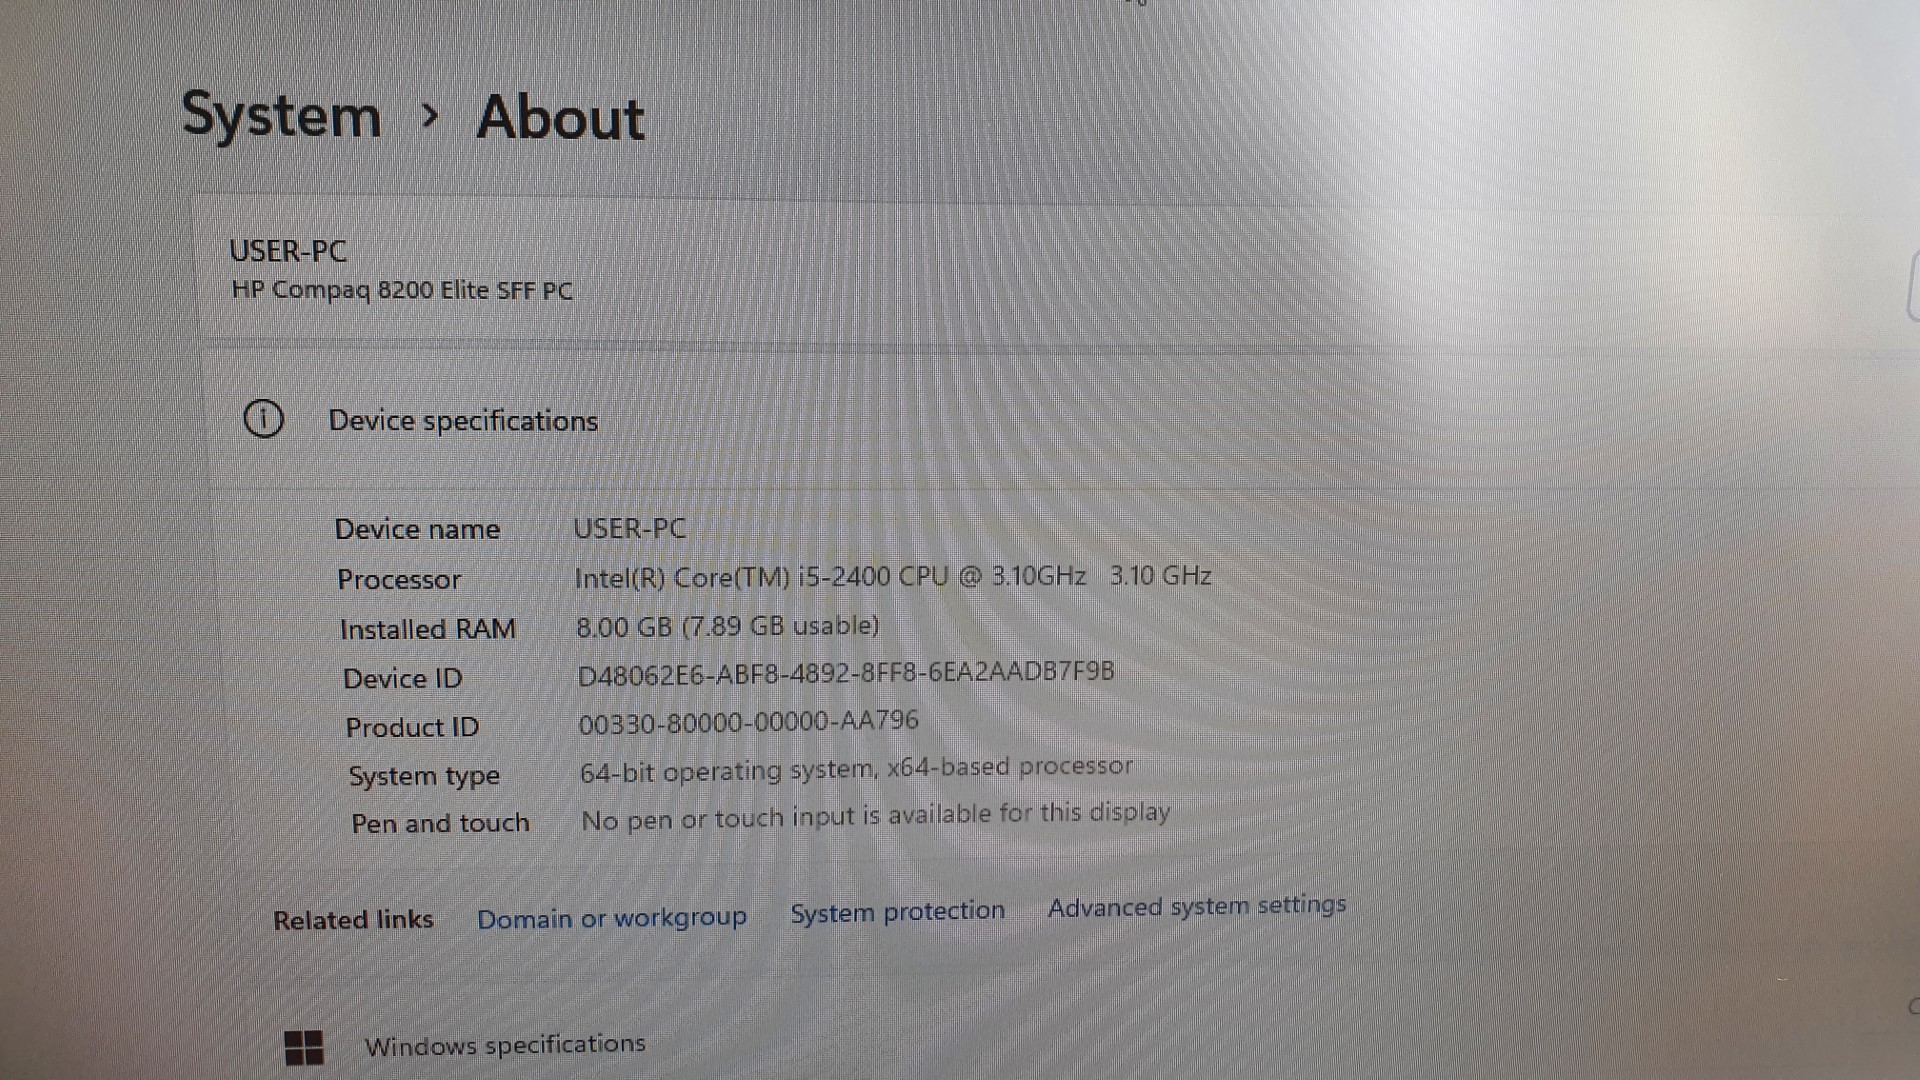This screenshot has height=1080, width=1920.
Task: Open Advanced system settings link
Action: 1197,906
